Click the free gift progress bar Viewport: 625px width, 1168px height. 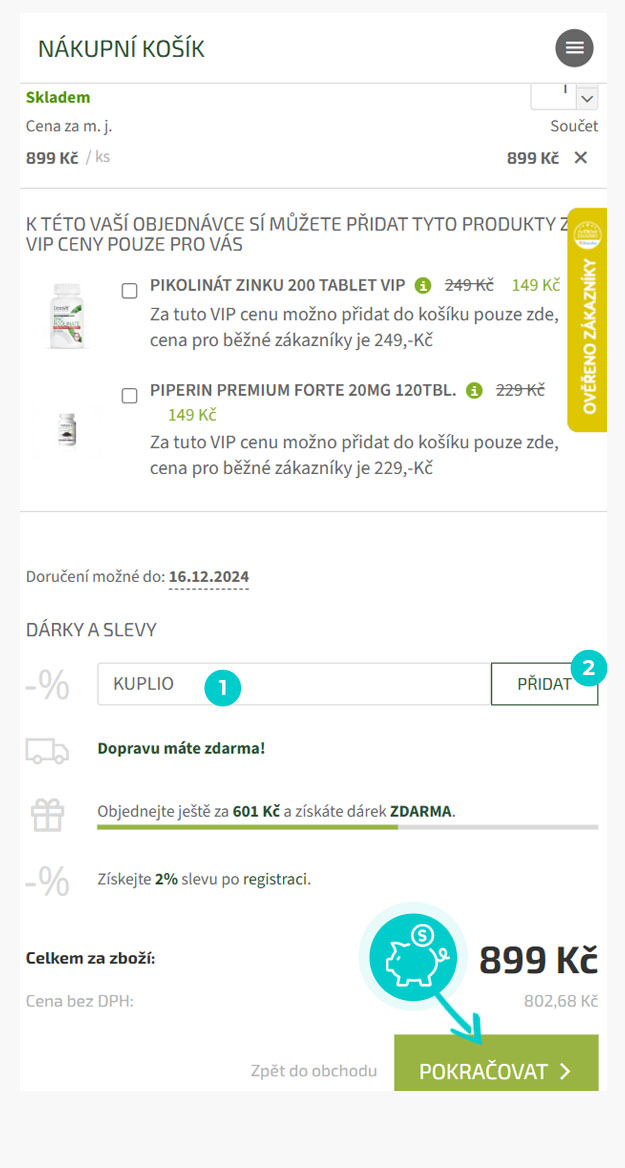347,827
